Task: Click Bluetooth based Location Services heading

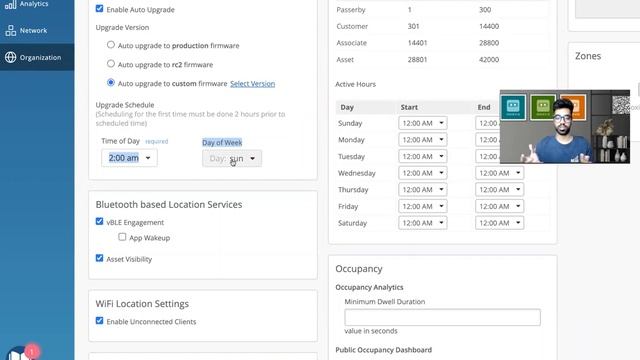Action: (169, 204)
